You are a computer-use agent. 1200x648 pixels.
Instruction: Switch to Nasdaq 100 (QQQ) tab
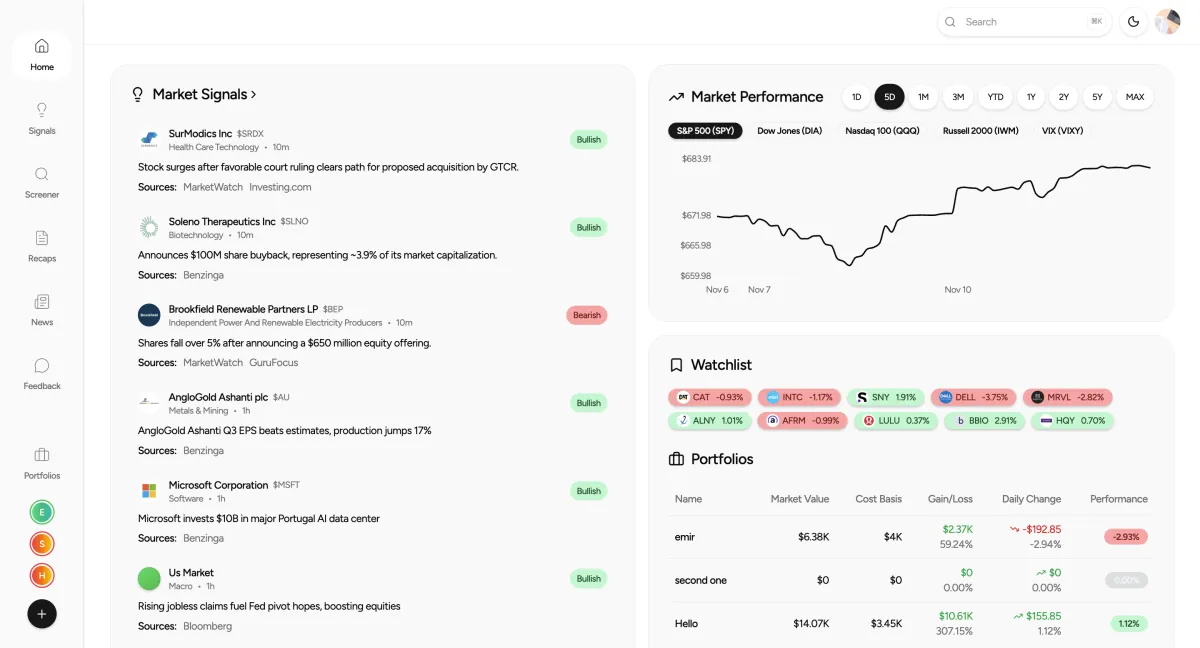pos(881,131)
